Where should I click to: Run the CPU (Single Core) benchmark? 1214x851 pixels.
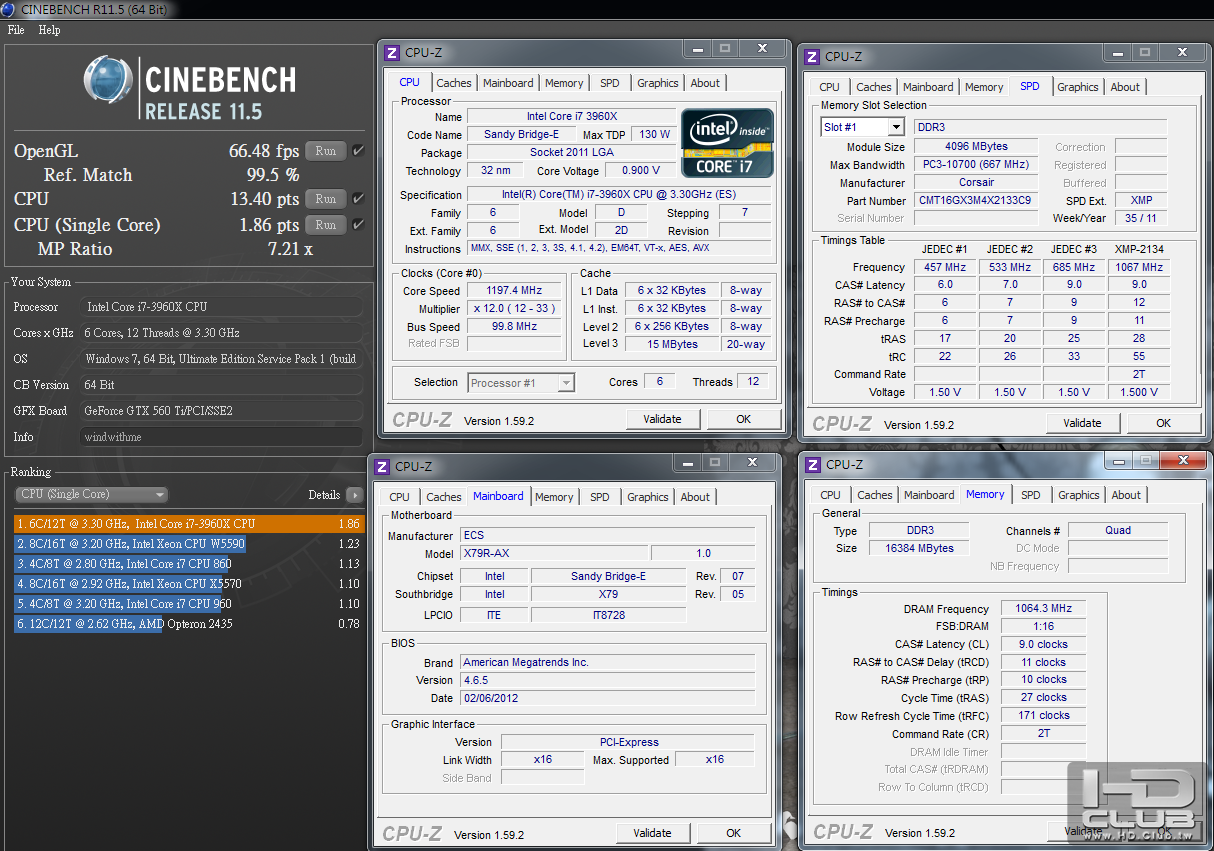click(x=326, y=225)
